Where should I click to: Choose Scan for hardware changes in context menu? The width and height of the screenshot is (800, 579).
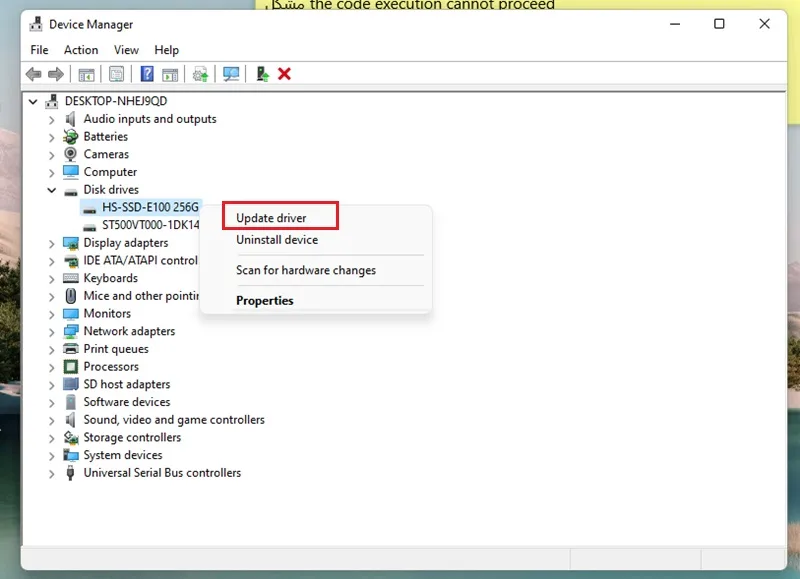click(306, 270)
